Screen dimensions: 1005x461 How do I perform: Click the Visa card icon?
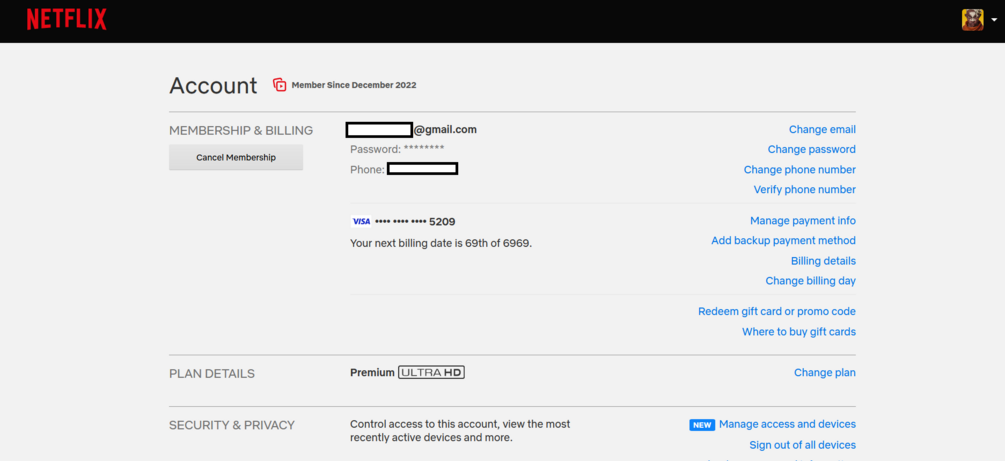(361, 221)
